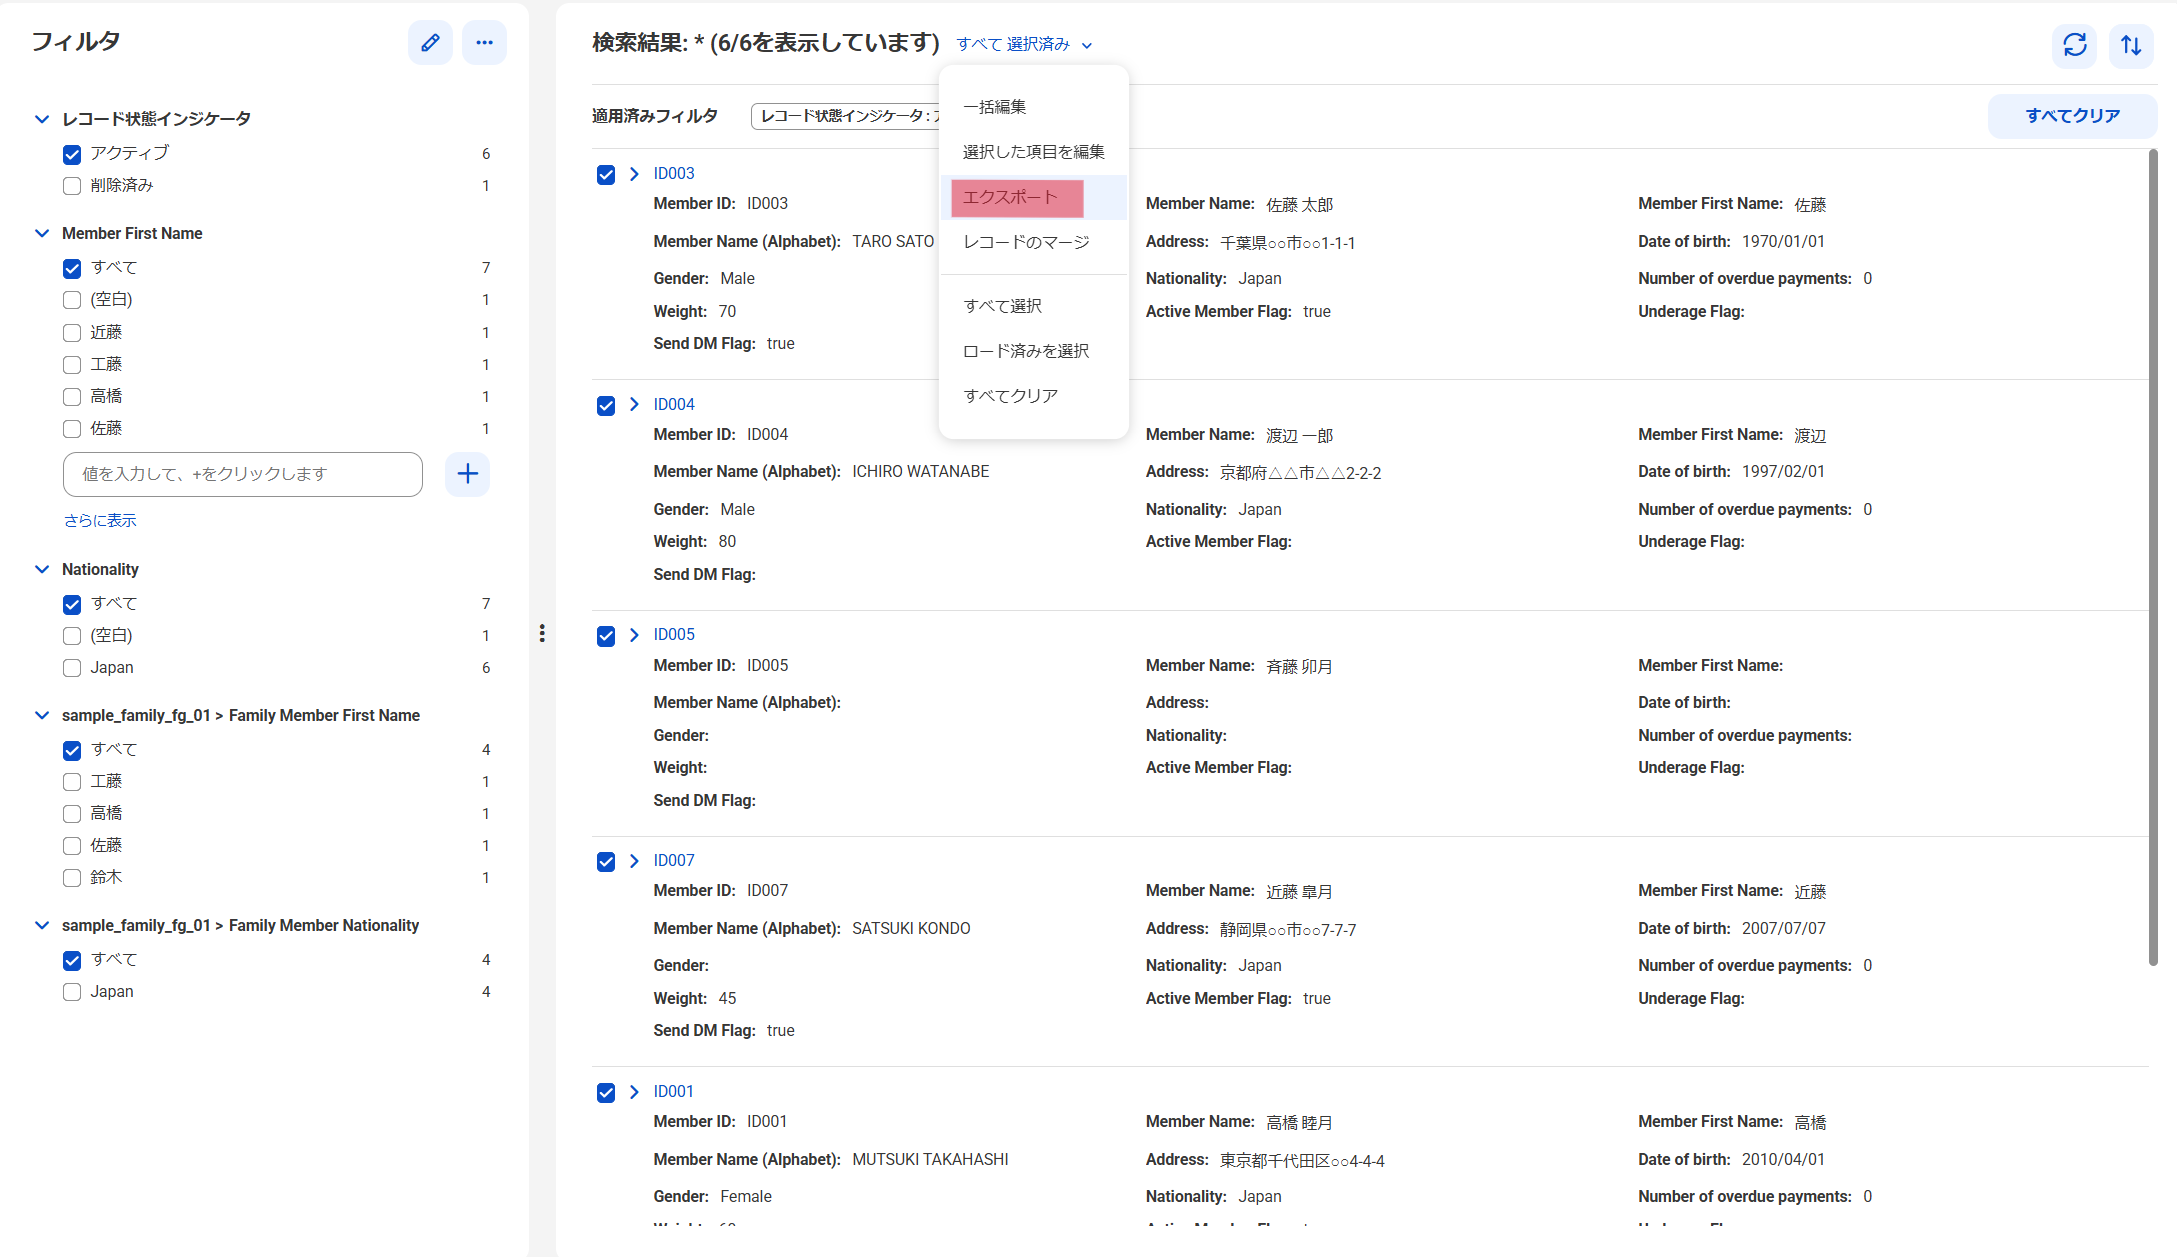The image size is (2177, 1257).
Task: Check the 削除済み filter checkbox
Action: 72,186
